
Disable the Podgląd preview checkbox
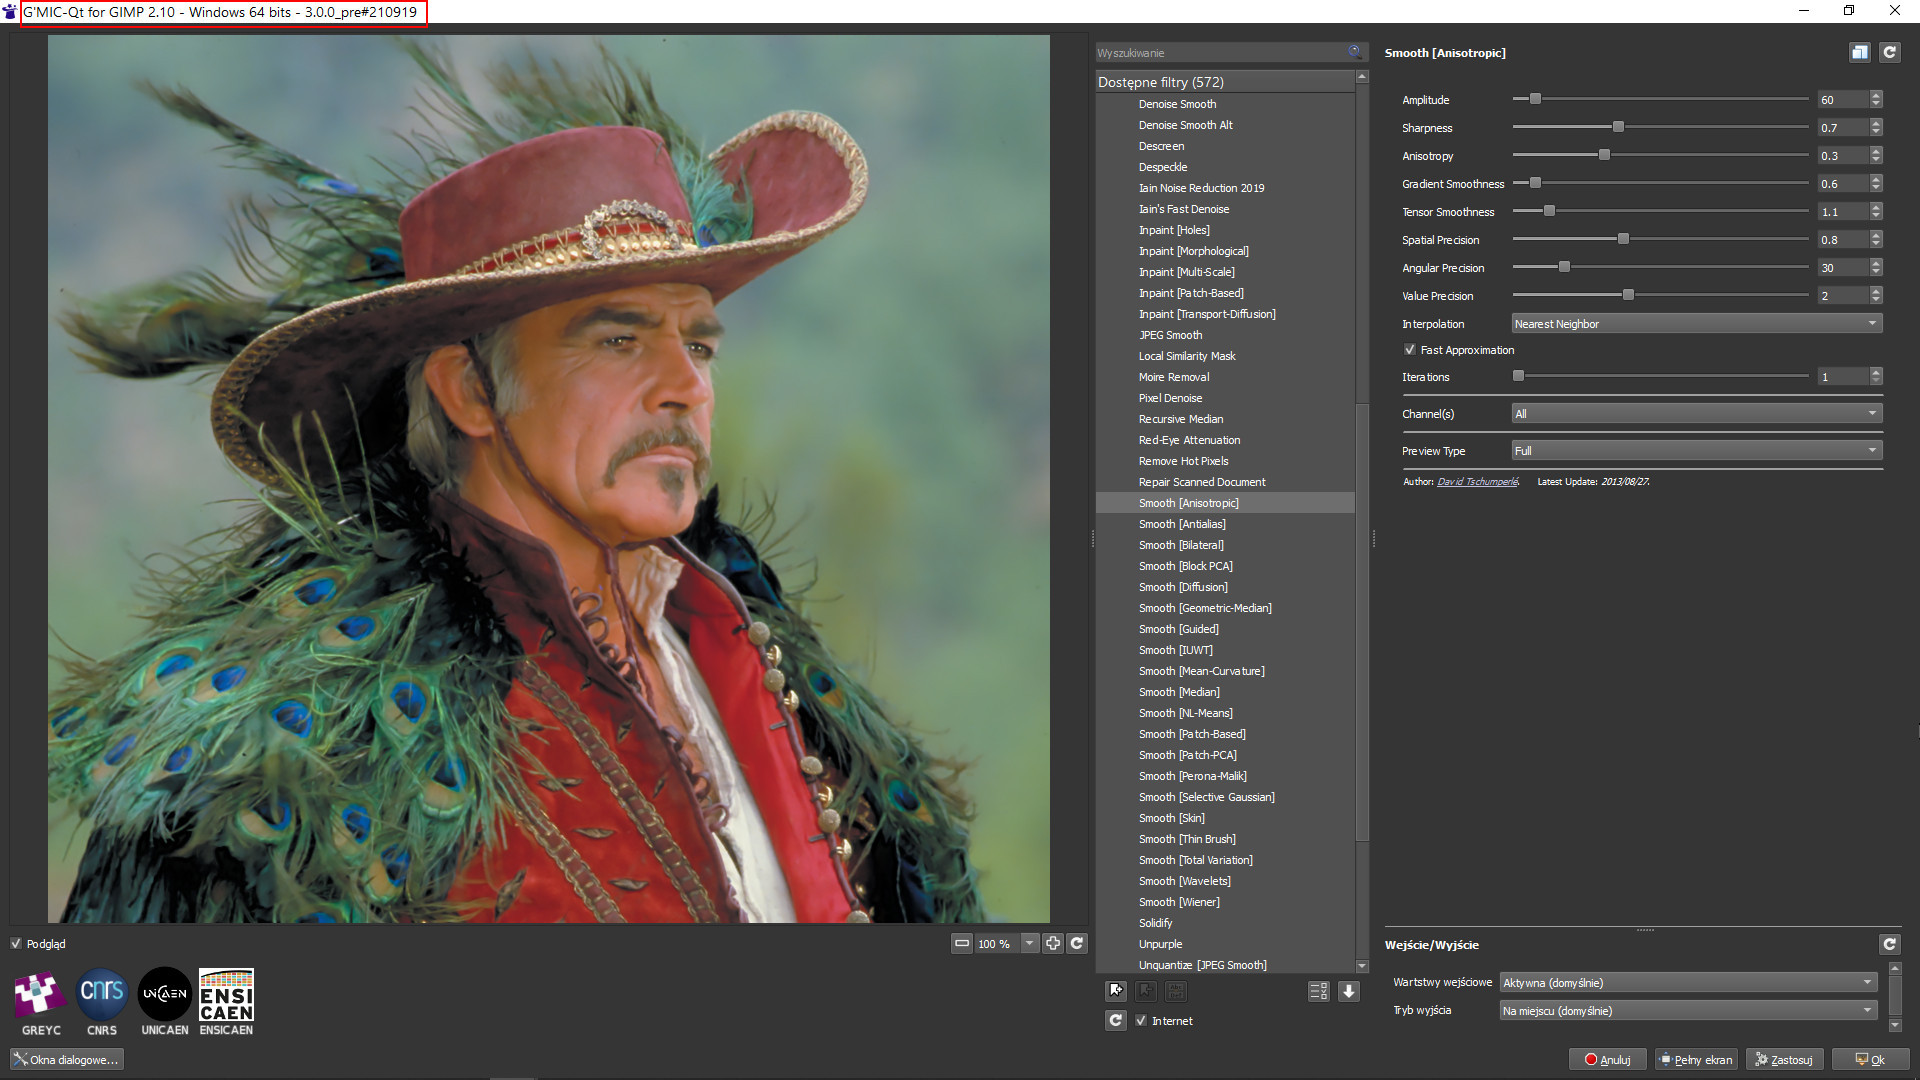(x=16, y=943)
